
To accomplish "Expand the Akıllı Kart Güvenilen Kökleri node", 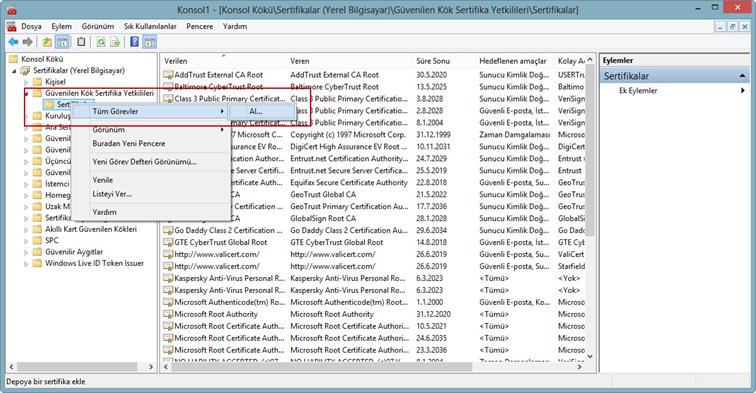I will point(26,230).
